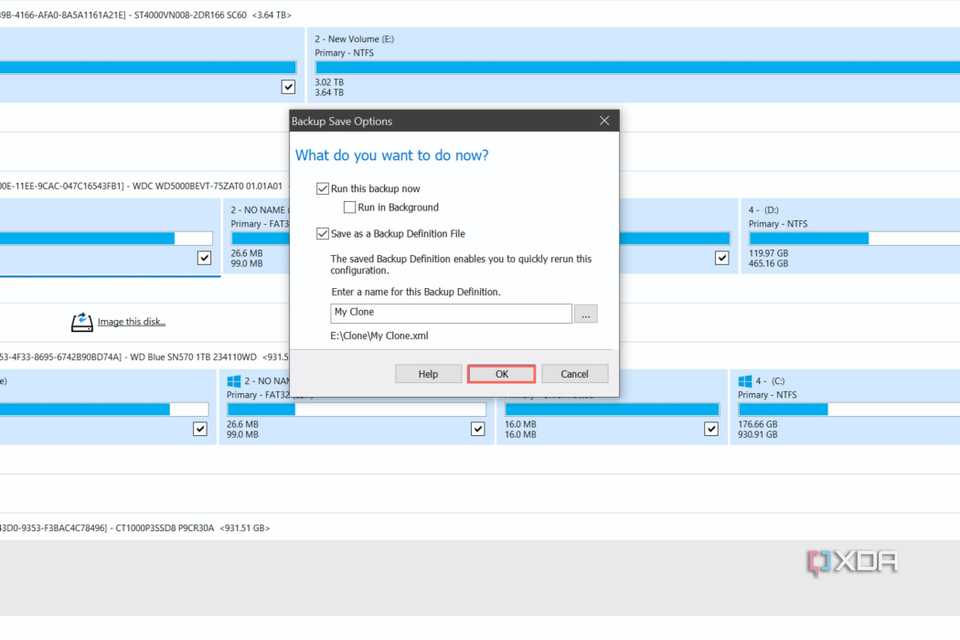Click Windows logo icon on C: partition
The height and width of the screenshot is (640, 960).
click(x=745, y=381)
